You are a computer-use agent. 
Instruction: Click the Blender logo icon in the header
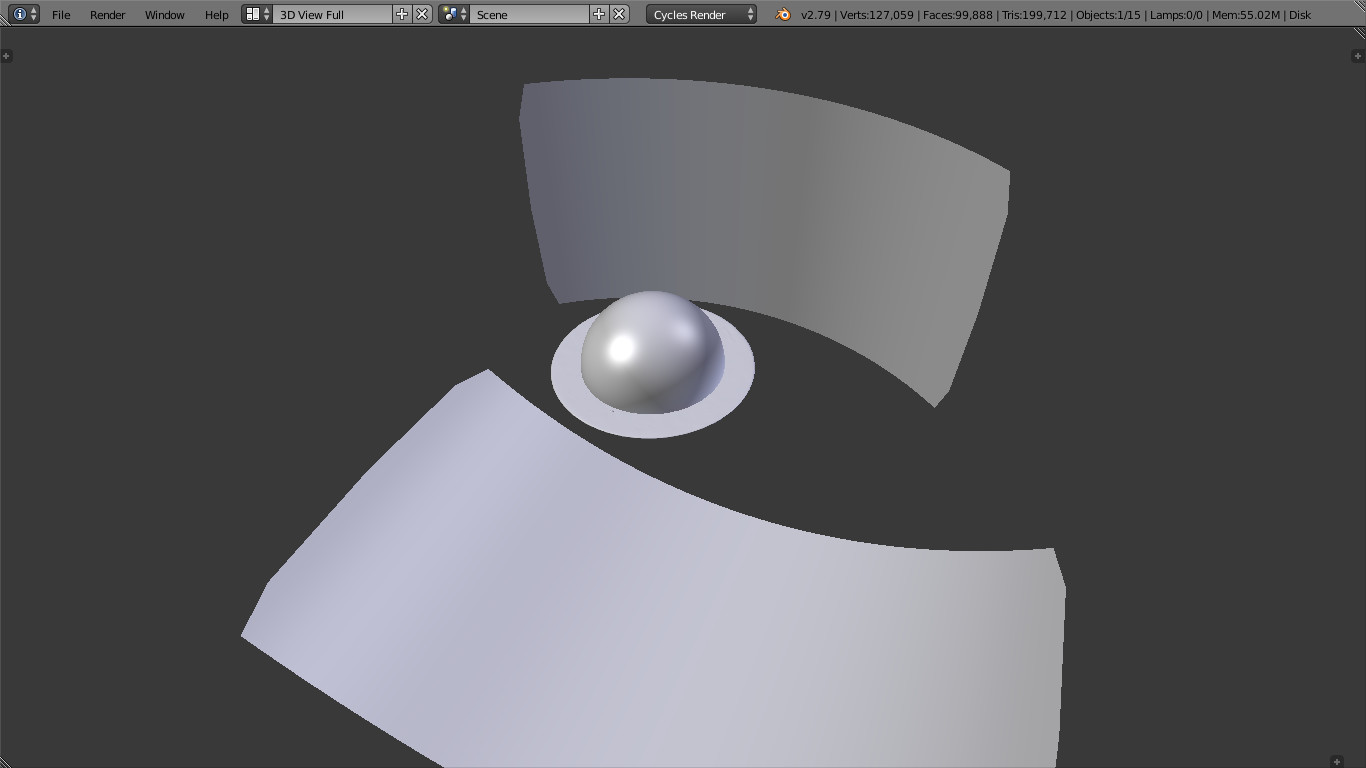[x=783, y=15]
